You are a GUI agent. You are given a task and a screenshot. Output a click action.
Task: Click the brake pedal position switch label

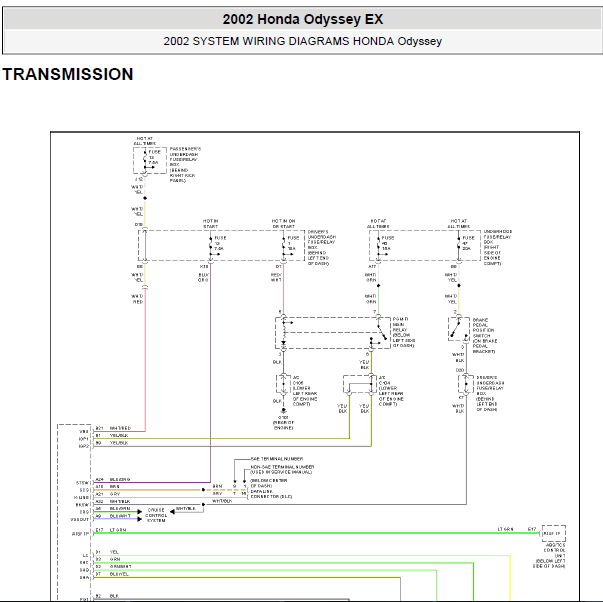pyautogui.click(x=485, y=335)
